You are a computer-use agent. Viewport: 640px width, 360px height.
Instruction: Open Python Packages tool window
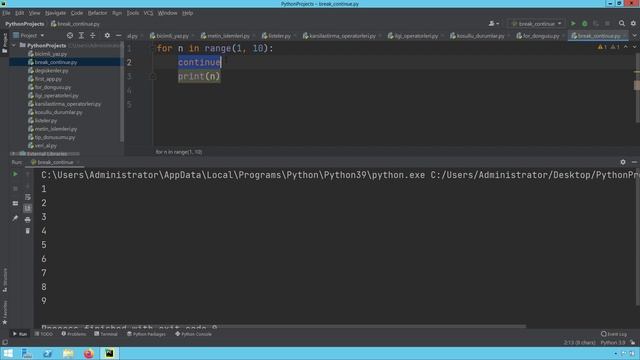tap(146, 334)
